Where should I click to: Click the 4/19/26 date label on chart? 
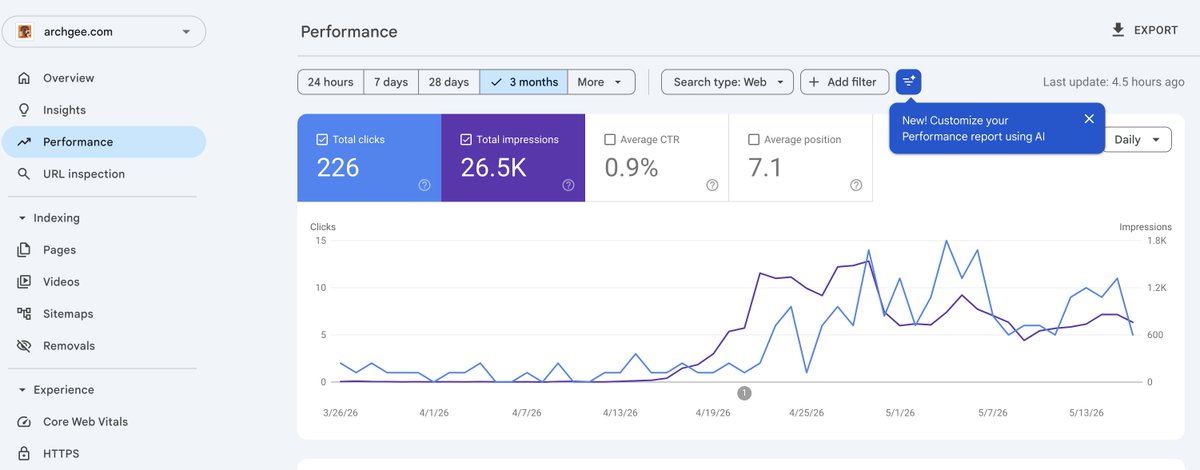715,411
